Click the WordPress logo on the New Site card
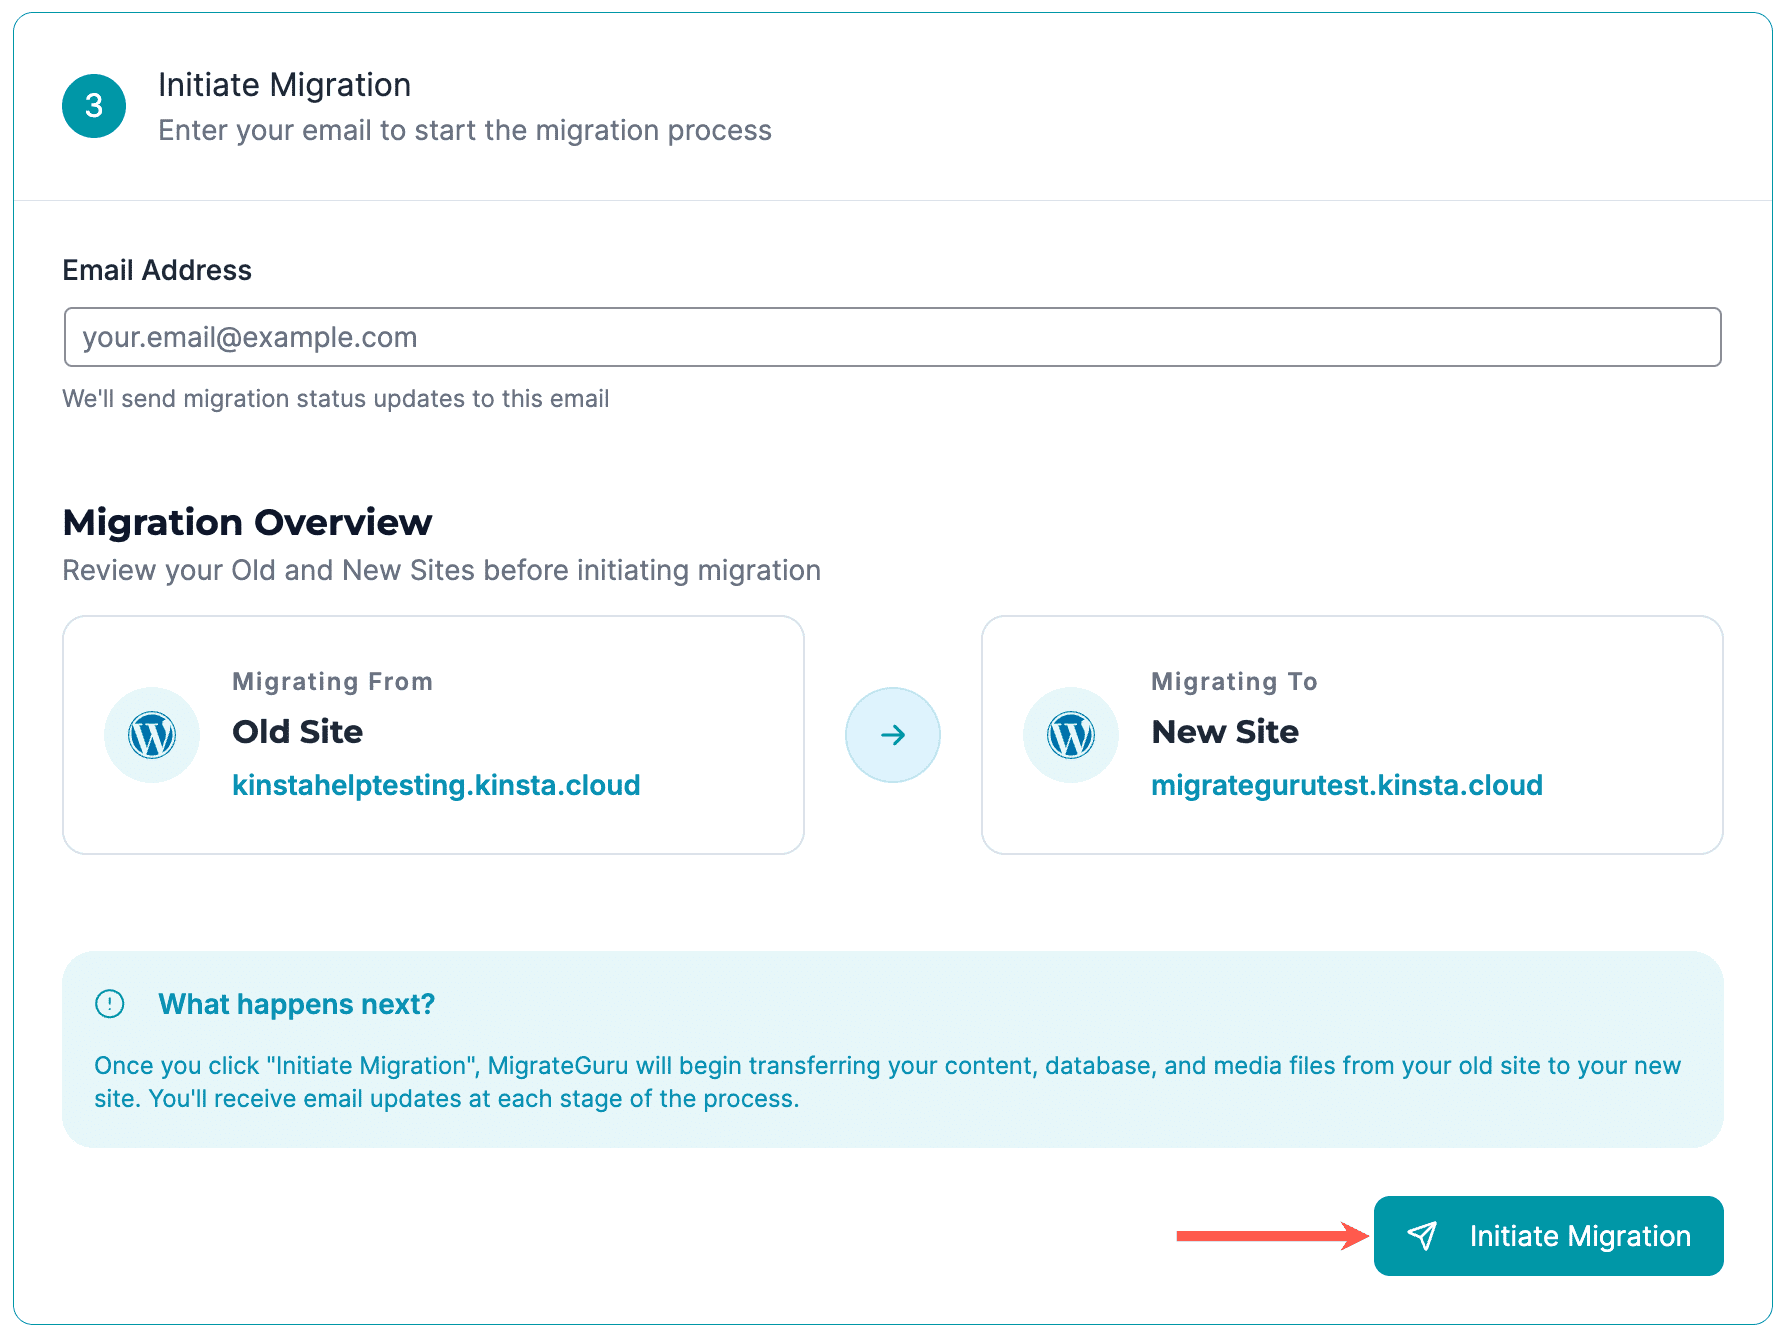 [x=1070, y=734]
